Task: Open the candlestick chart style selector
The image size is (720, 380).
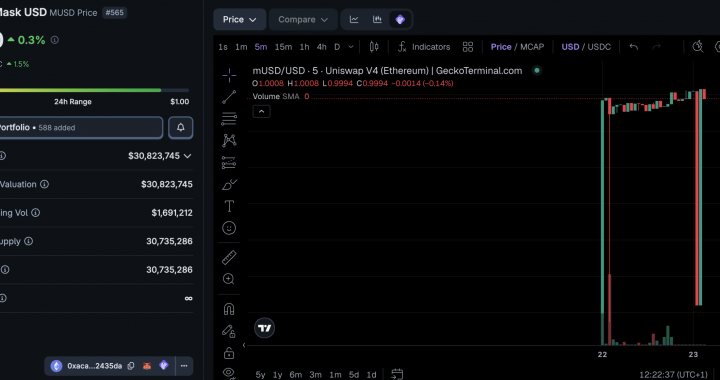Action: tap(374, 47)
